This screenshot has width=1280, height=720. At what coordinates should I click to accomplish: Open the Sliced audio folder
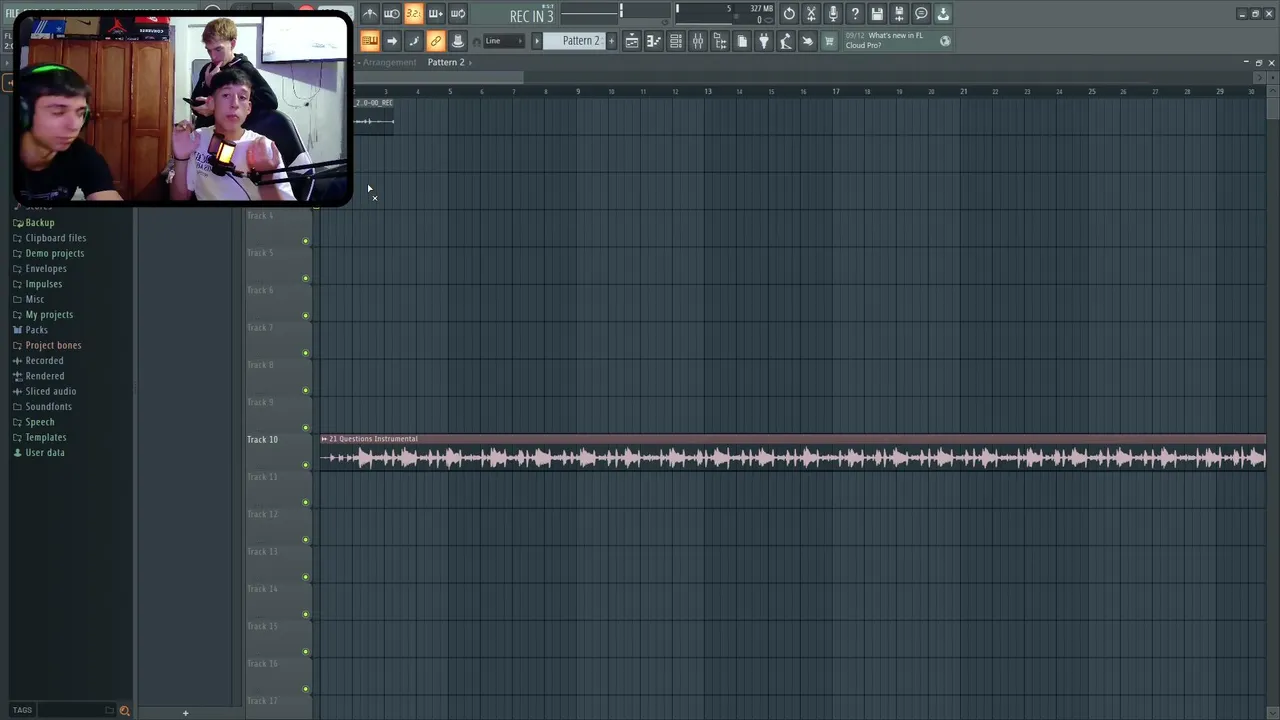pyautogui.click(x=44, y=391)
